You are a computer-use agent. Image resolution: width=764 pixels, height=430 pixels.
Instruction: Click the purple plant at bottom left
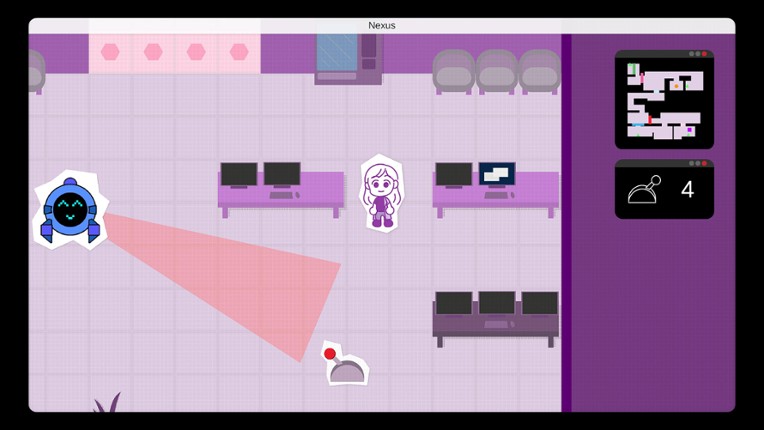(x=106, y=403)
